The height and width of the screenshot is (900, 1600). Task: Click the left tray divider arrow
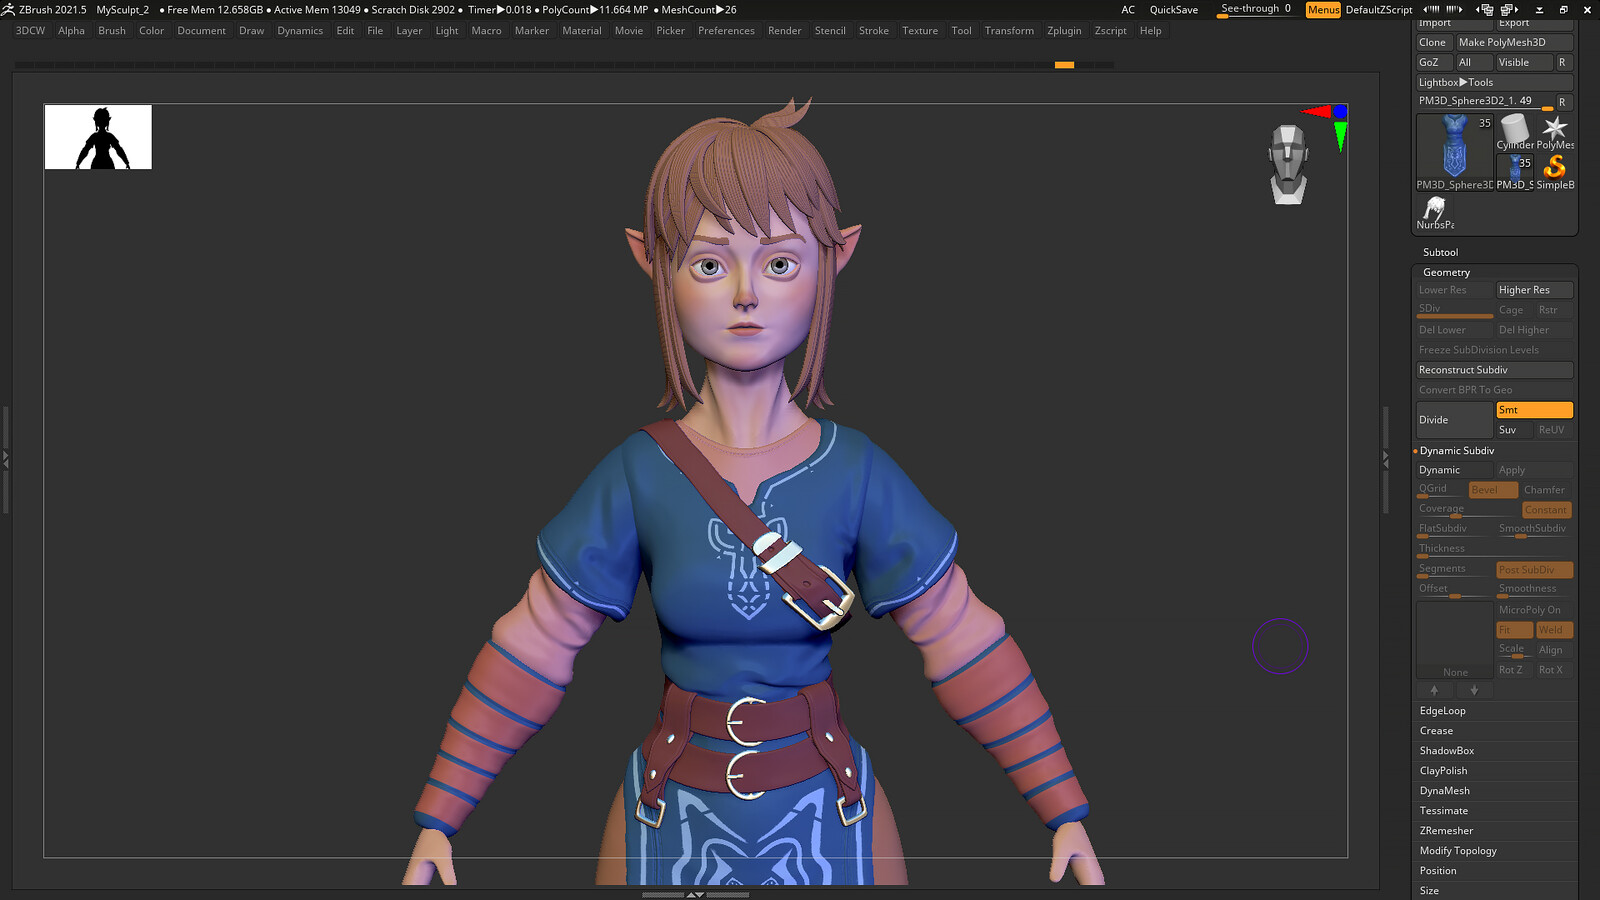pyautogui.click(x=5, y=460)
